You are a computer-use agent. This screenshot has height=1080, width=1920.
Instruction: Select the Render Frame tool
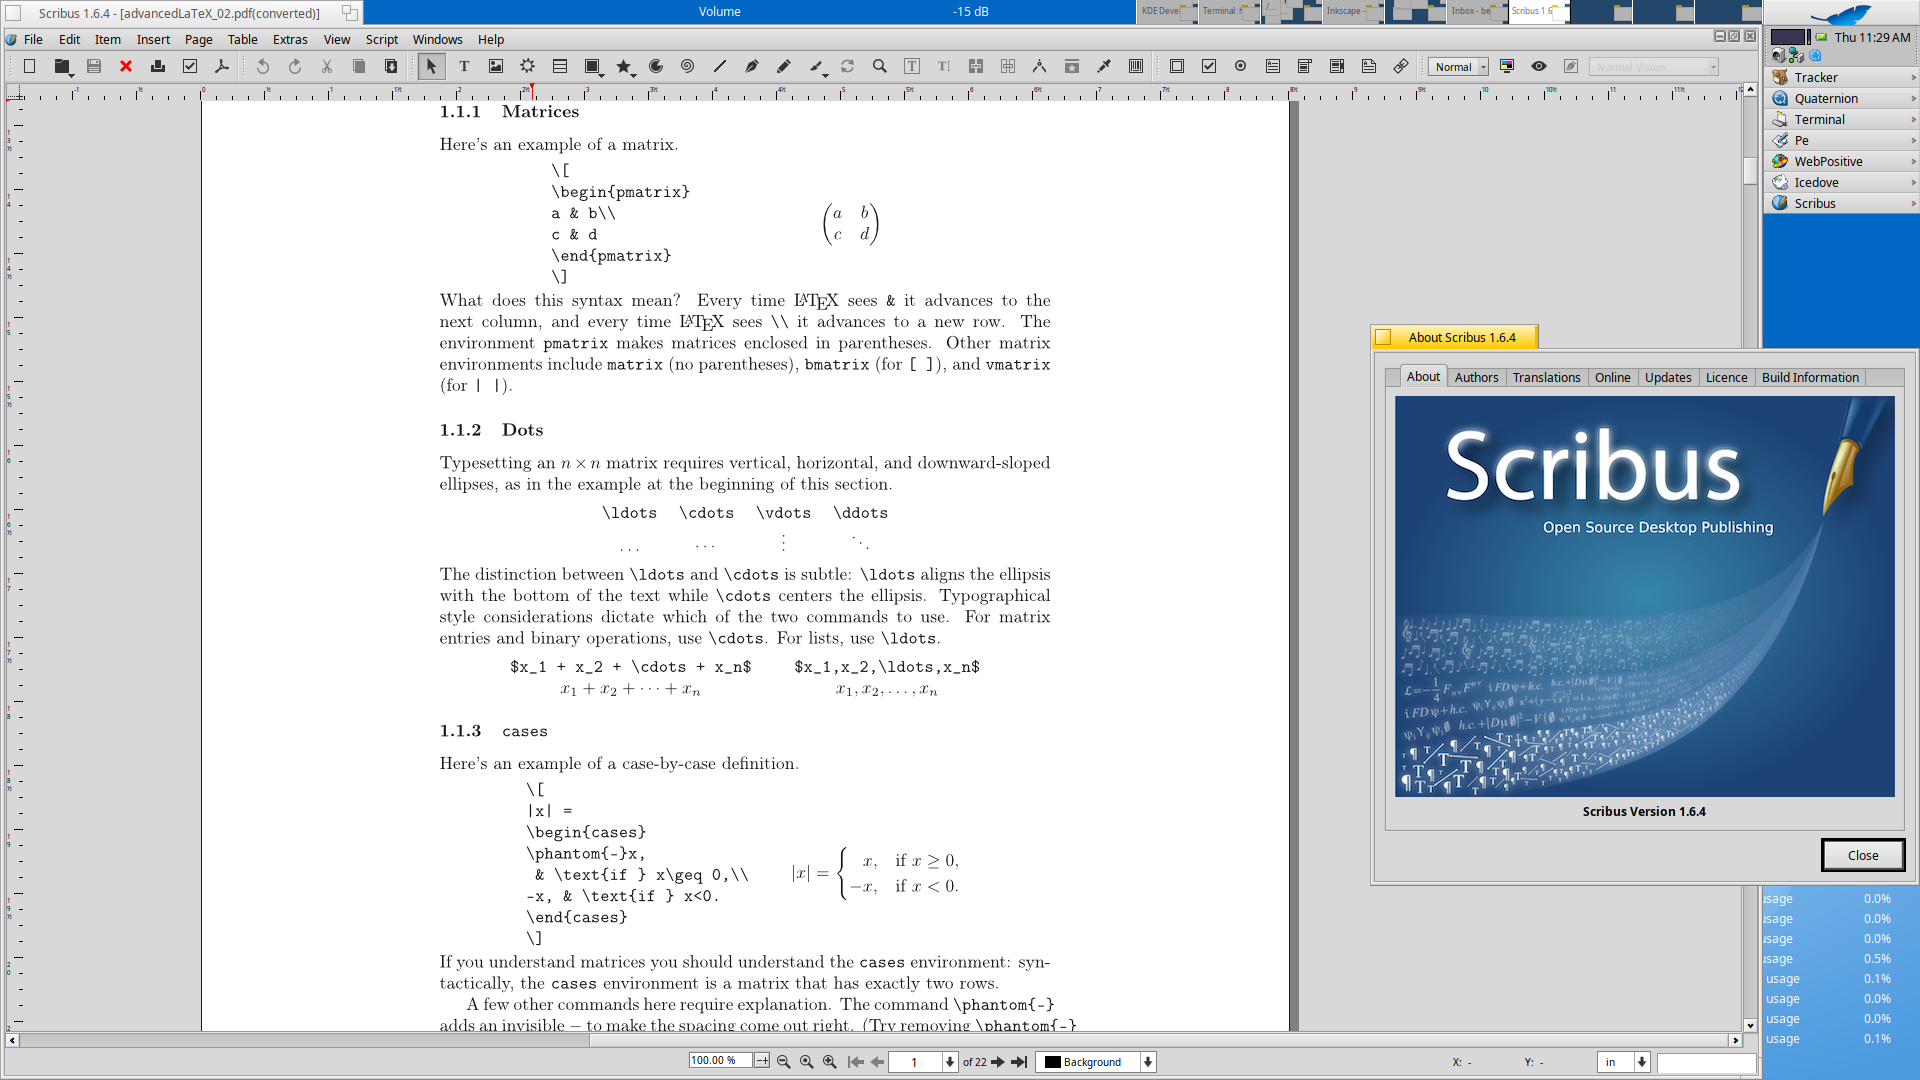click(x=528, y=66)
